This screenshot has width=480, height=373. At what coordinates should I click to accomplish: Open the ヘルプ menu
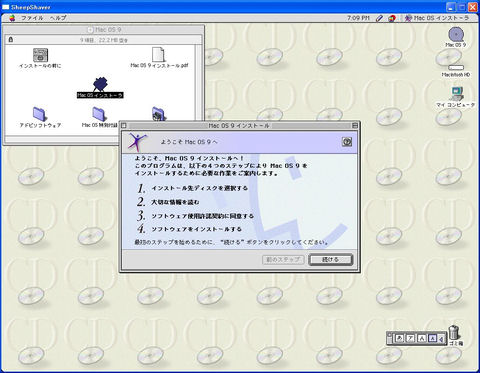58,18
